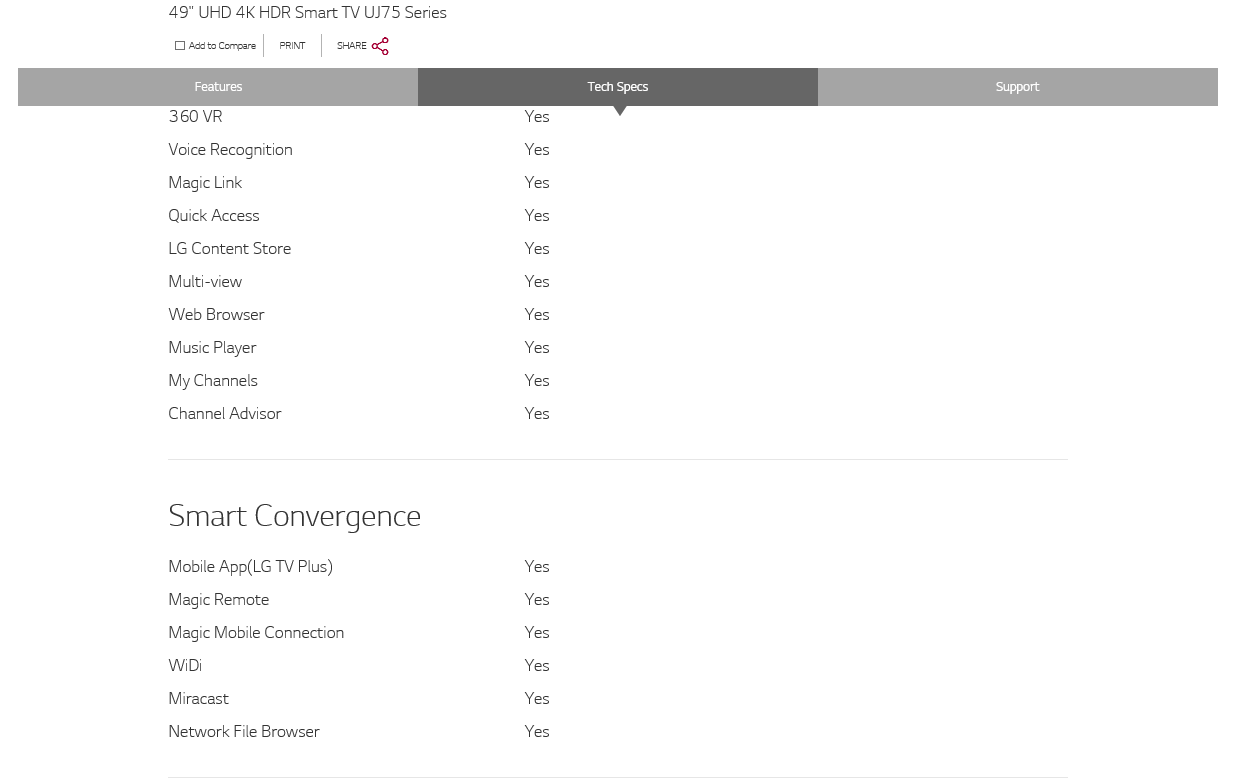The width and height of the screenshot is (1241, 783).
Task: Click the SHARE text label
Action: [x=351, y=46]
